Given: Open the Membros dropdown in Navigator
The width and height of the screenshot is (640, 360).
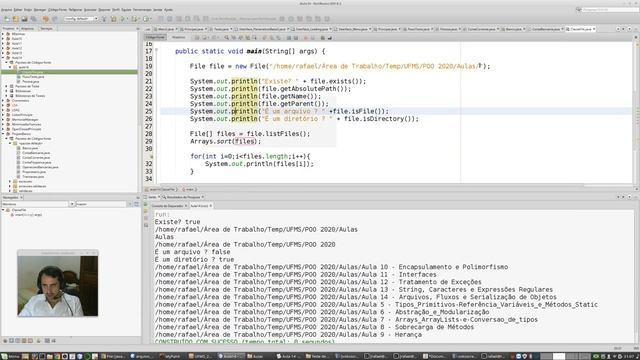Looking at the screenshot, I should [x=72, y=204].
